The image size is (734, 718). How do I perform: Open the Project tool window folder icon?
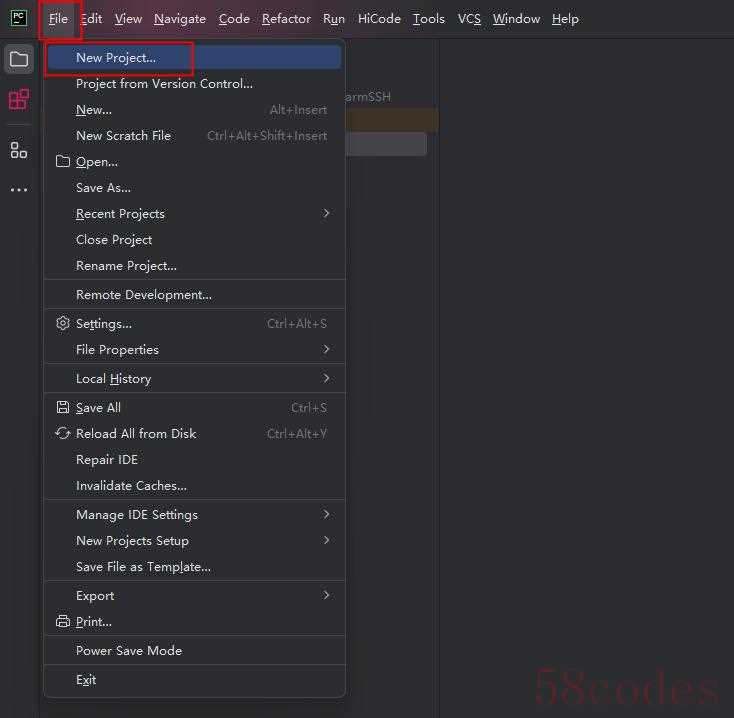pos(19,59)
